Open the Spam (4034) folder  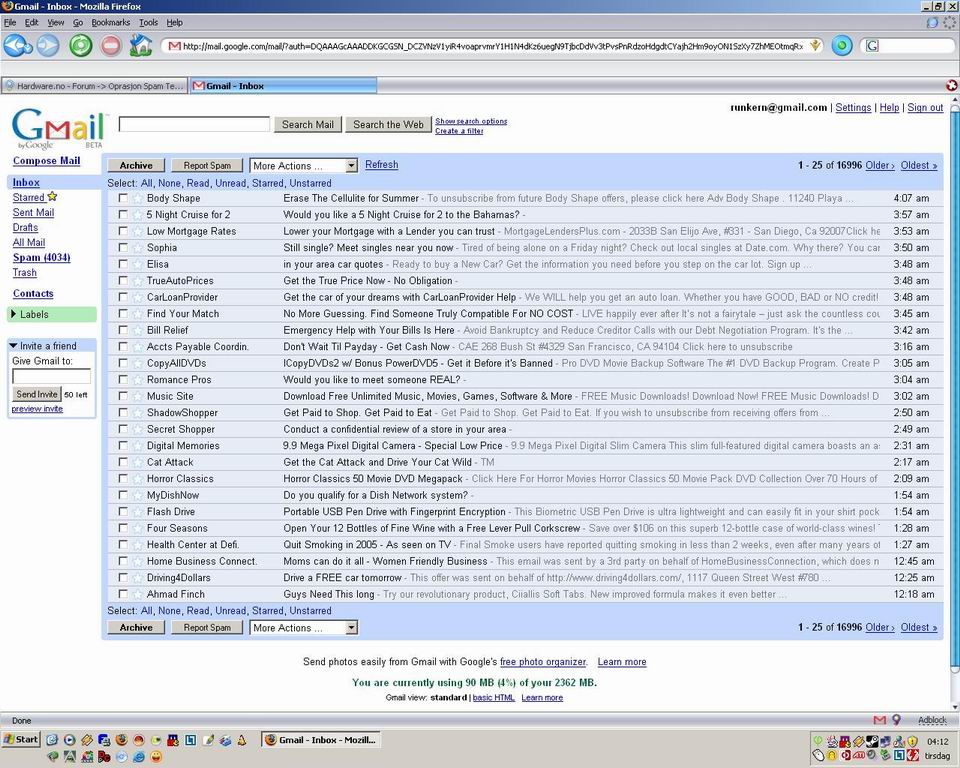pos(42,258)
